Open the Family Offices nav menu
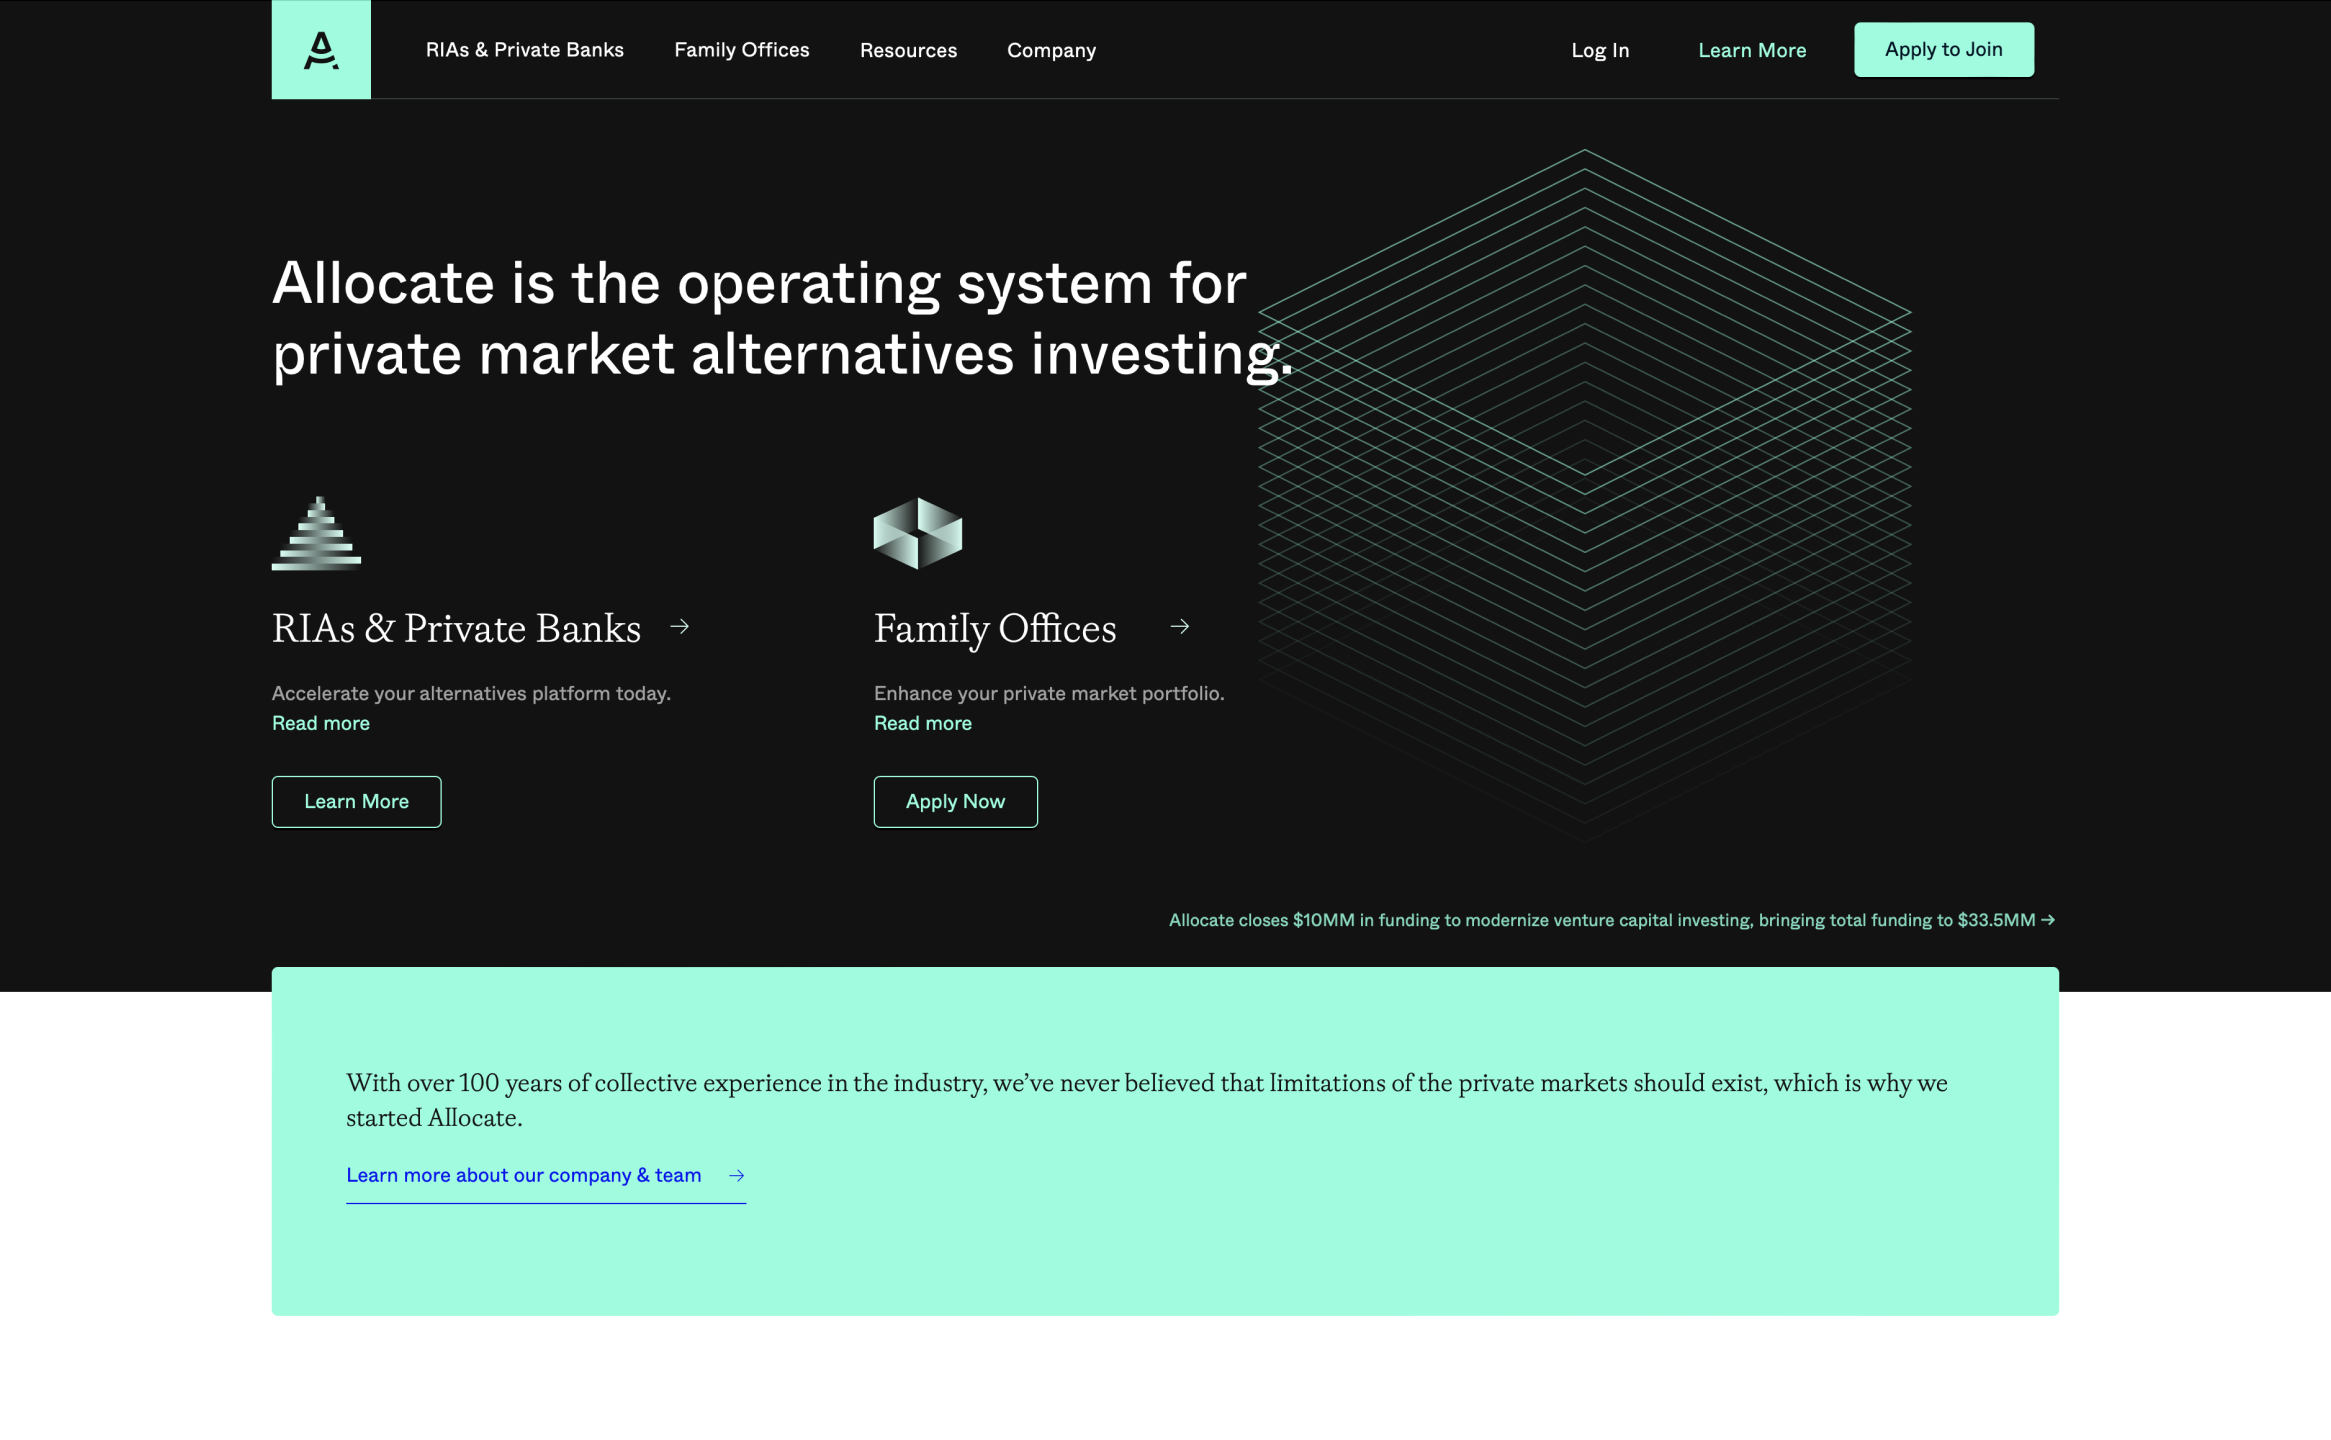This screenshot has height=1440, width=2331. [741, 50]
